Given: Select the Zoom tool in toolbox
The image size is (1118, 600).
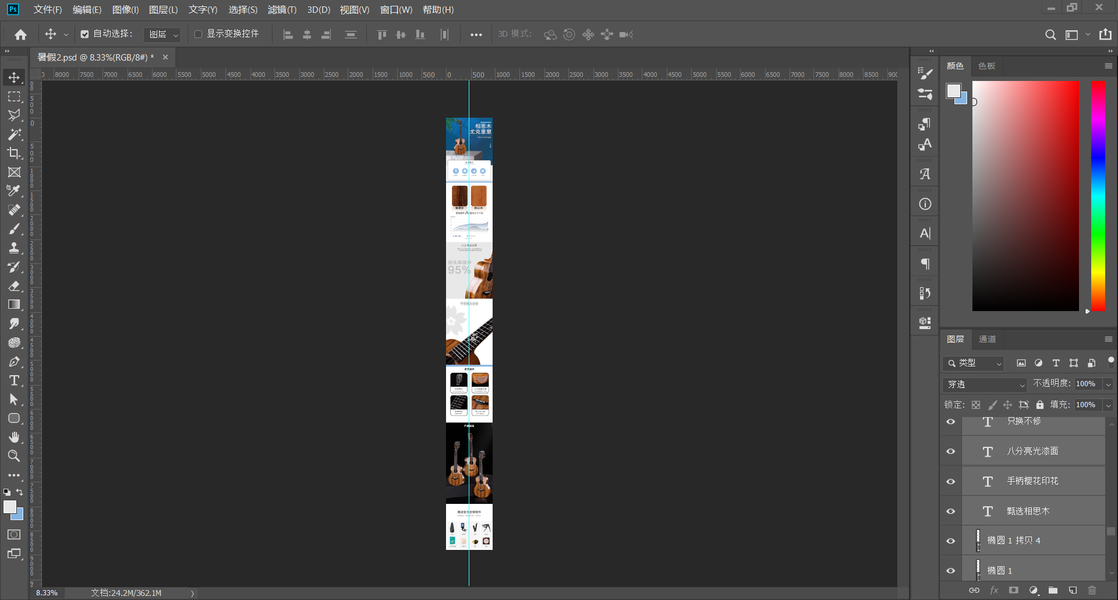Looking at the screenshot, I should 14,456.
